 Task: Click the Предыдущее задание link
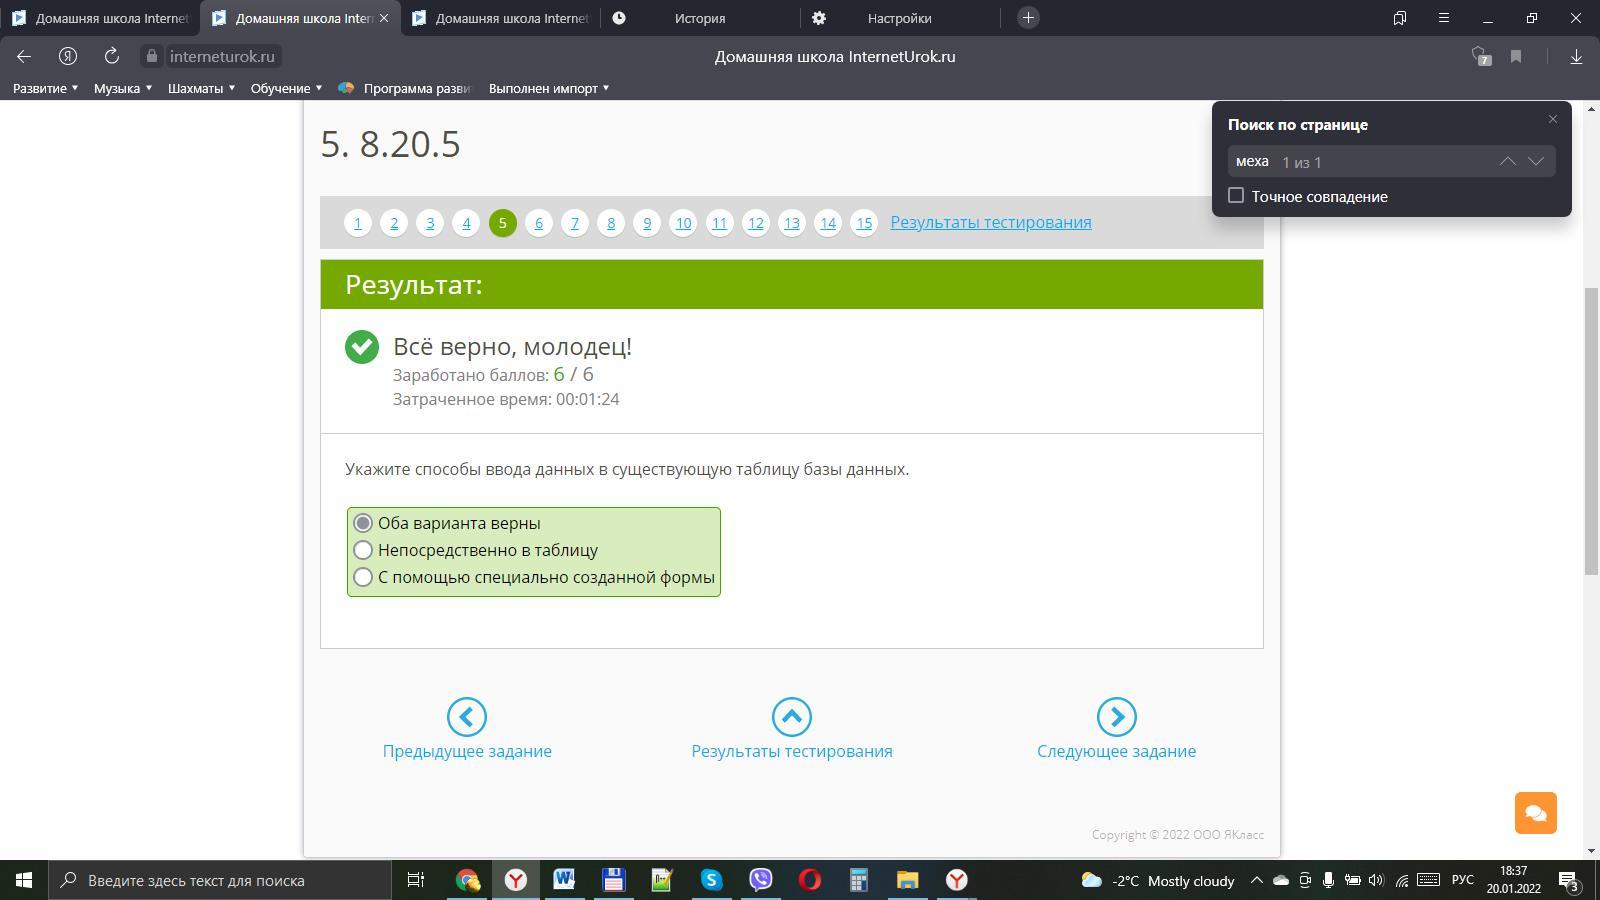point(467,751)
